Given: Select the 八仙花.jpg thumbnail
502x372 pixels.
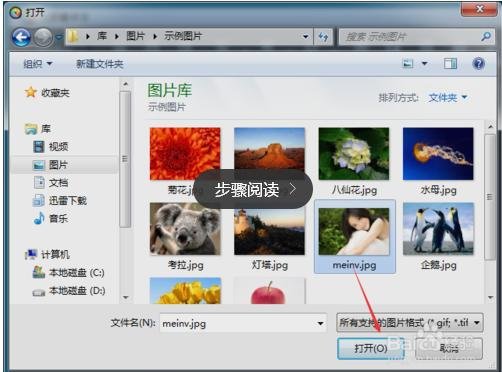Looking at the screenshot, I should click(354, 154).
